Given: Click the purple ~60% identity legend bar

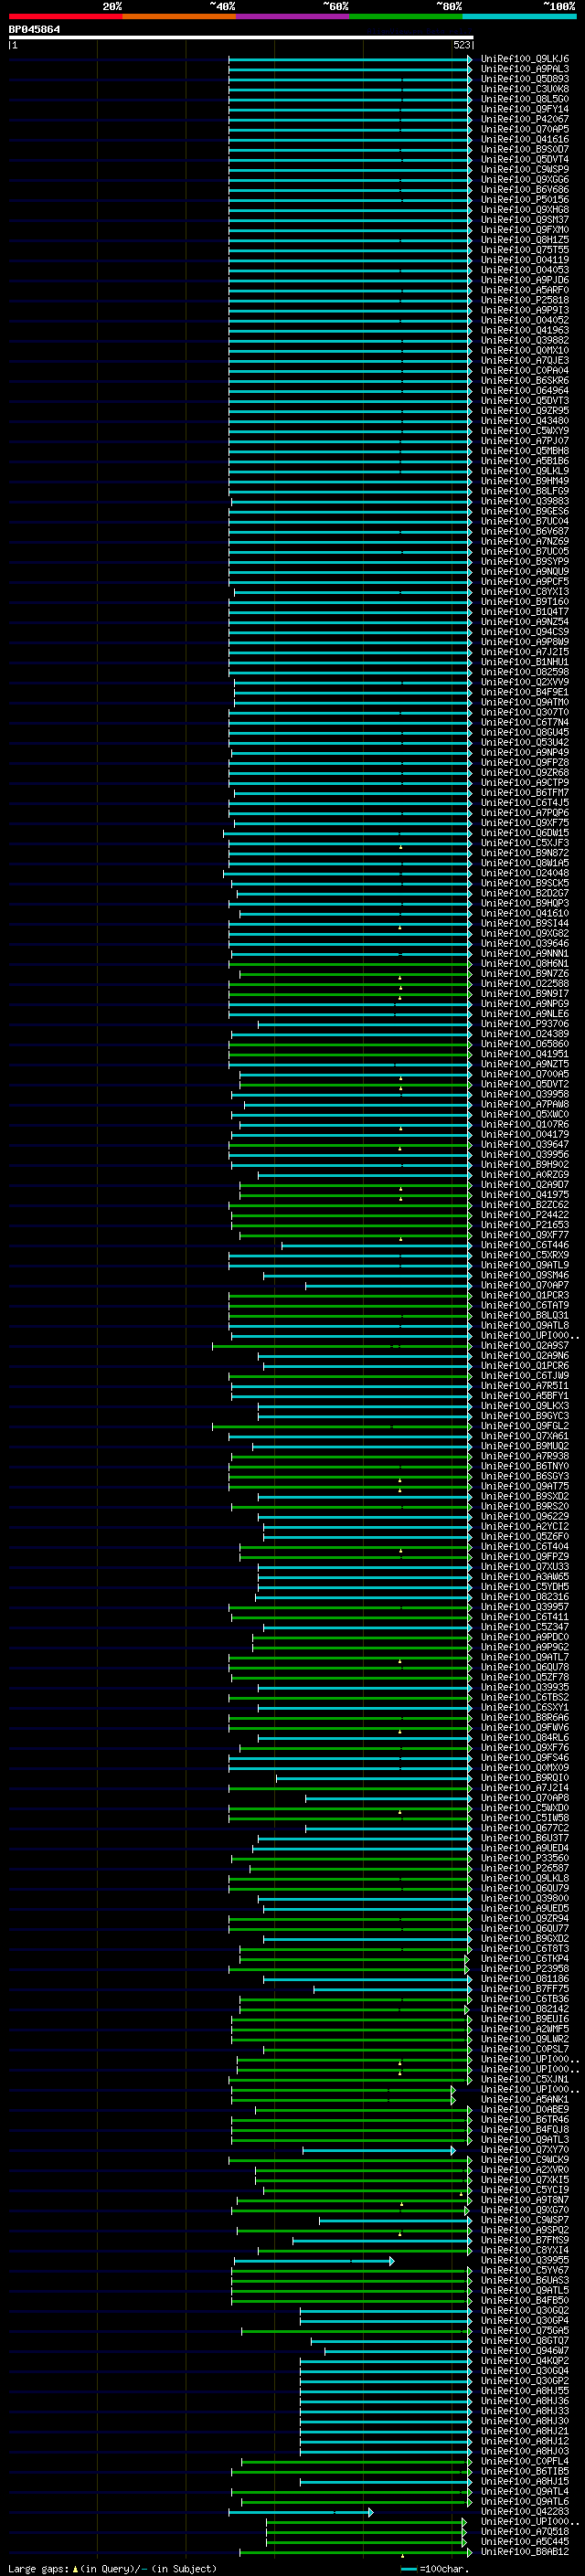Looking at the screenshot, I should 293,16.
